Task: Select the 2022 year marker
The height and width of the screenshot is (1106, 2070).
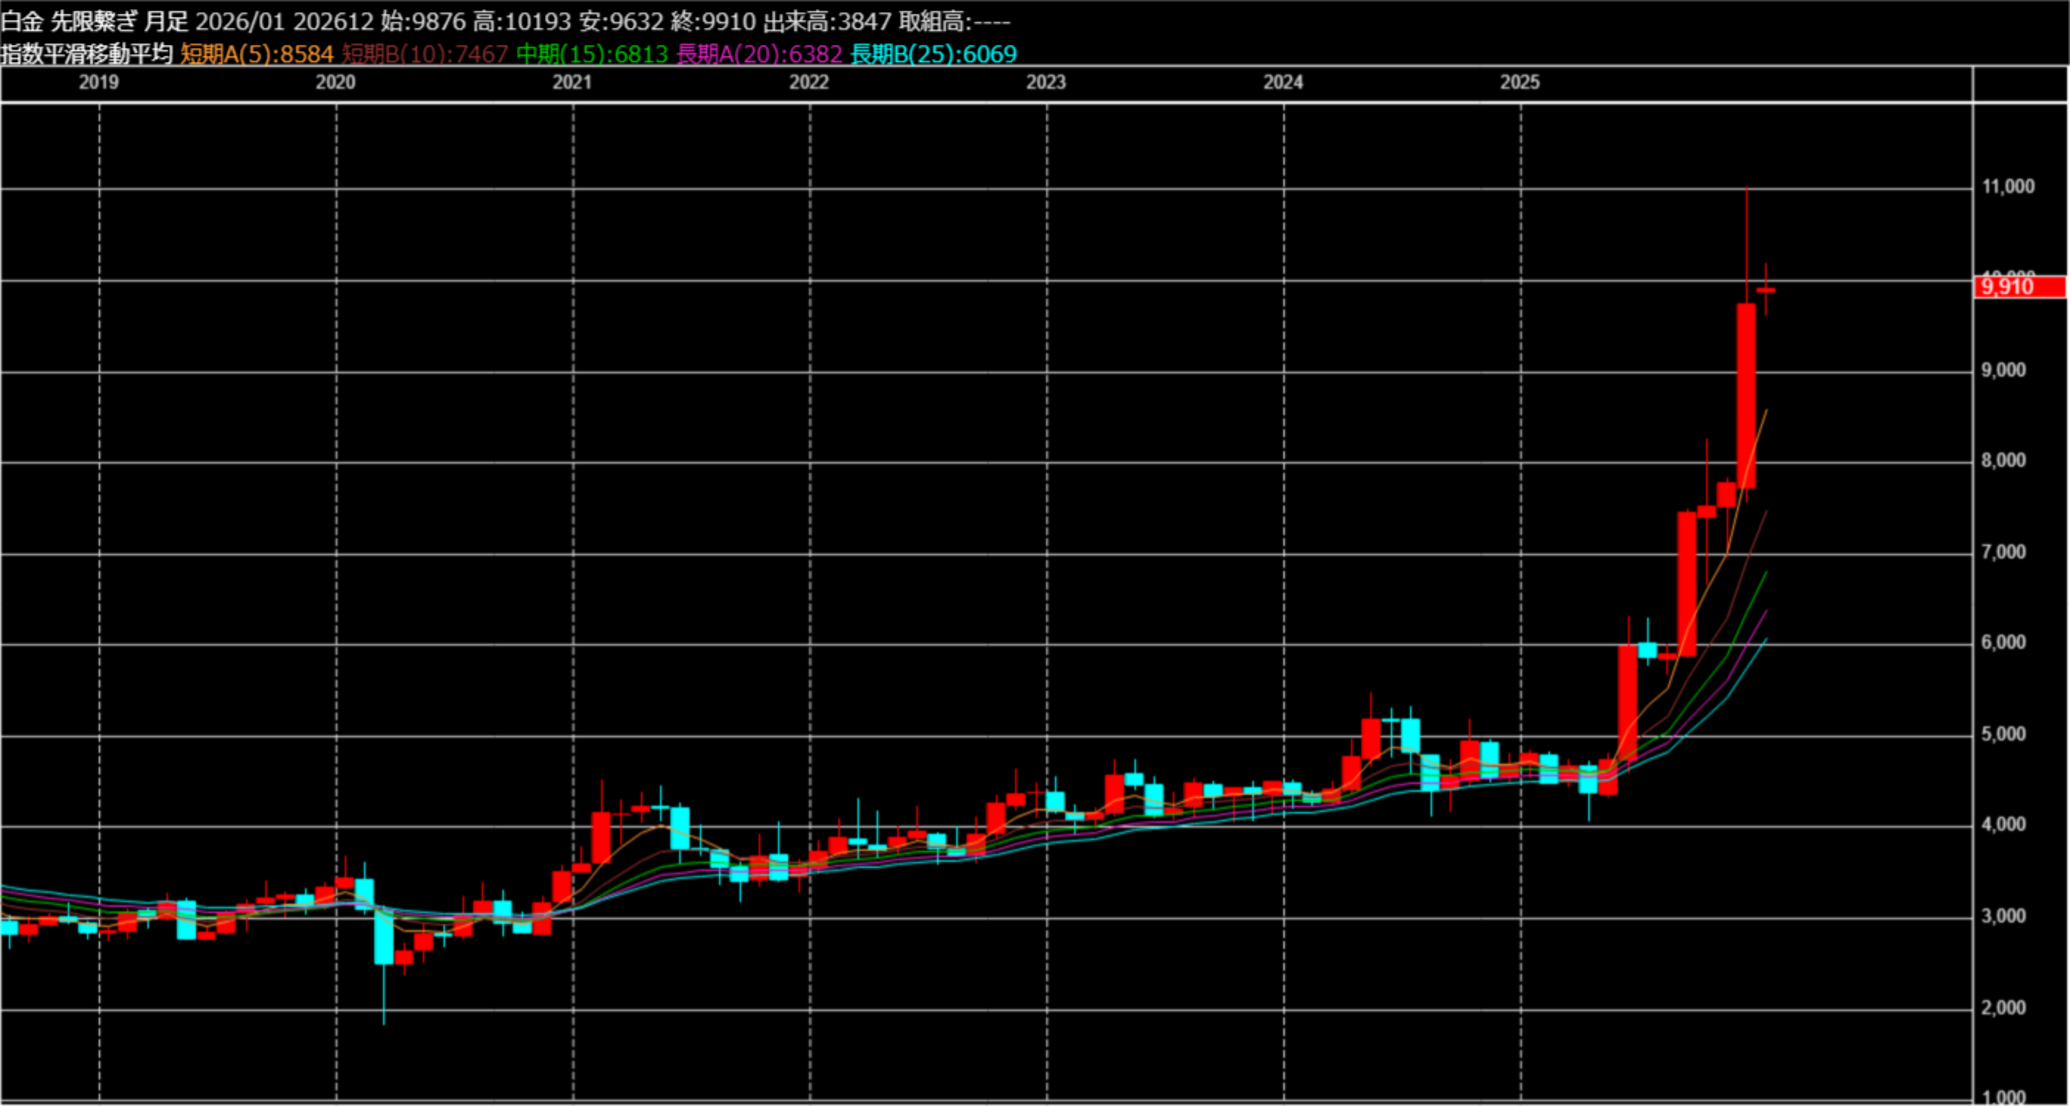Action: tap(809, 82)
